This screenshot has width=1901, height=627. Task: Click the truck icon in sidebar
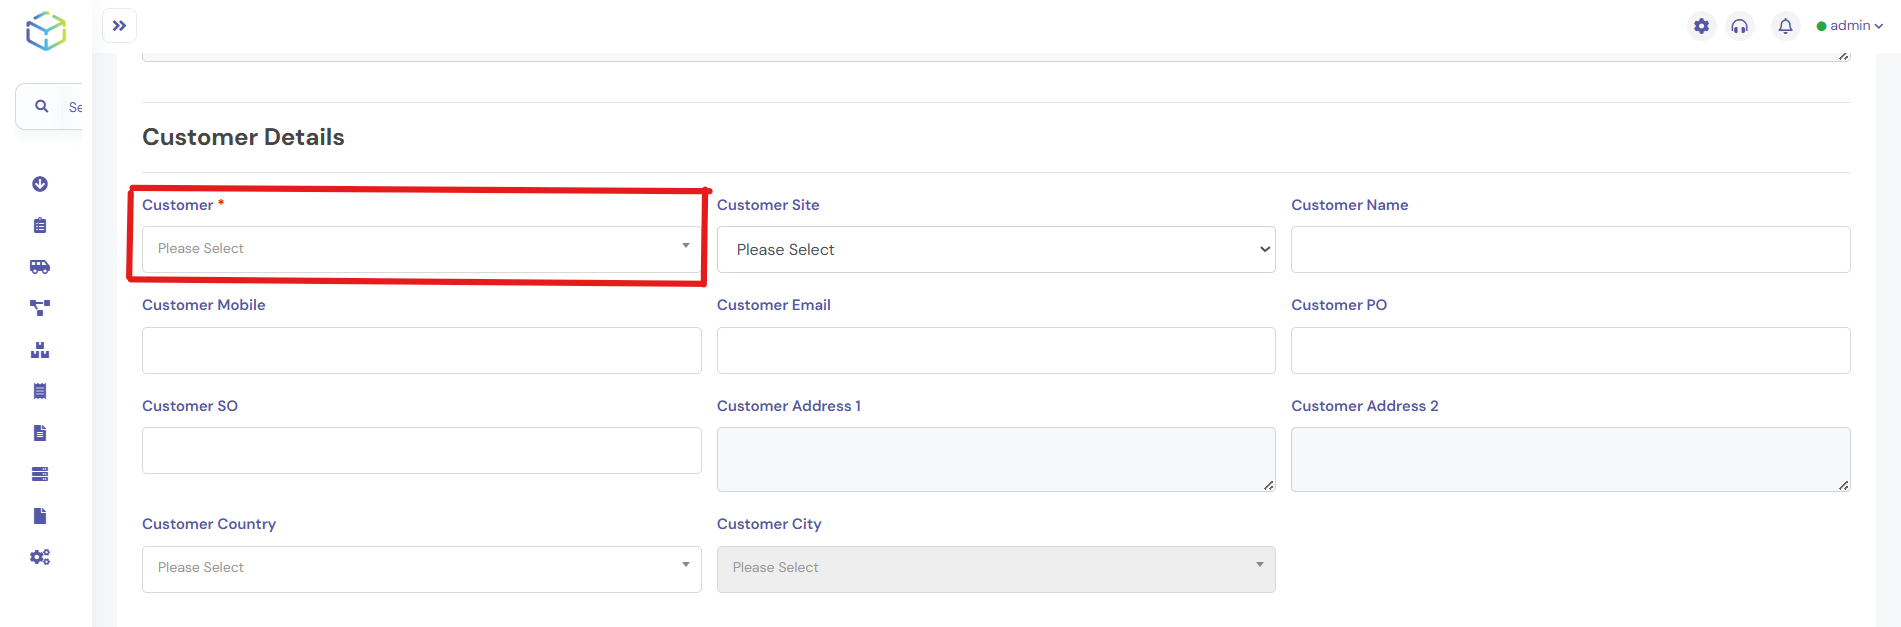(40, 267)
